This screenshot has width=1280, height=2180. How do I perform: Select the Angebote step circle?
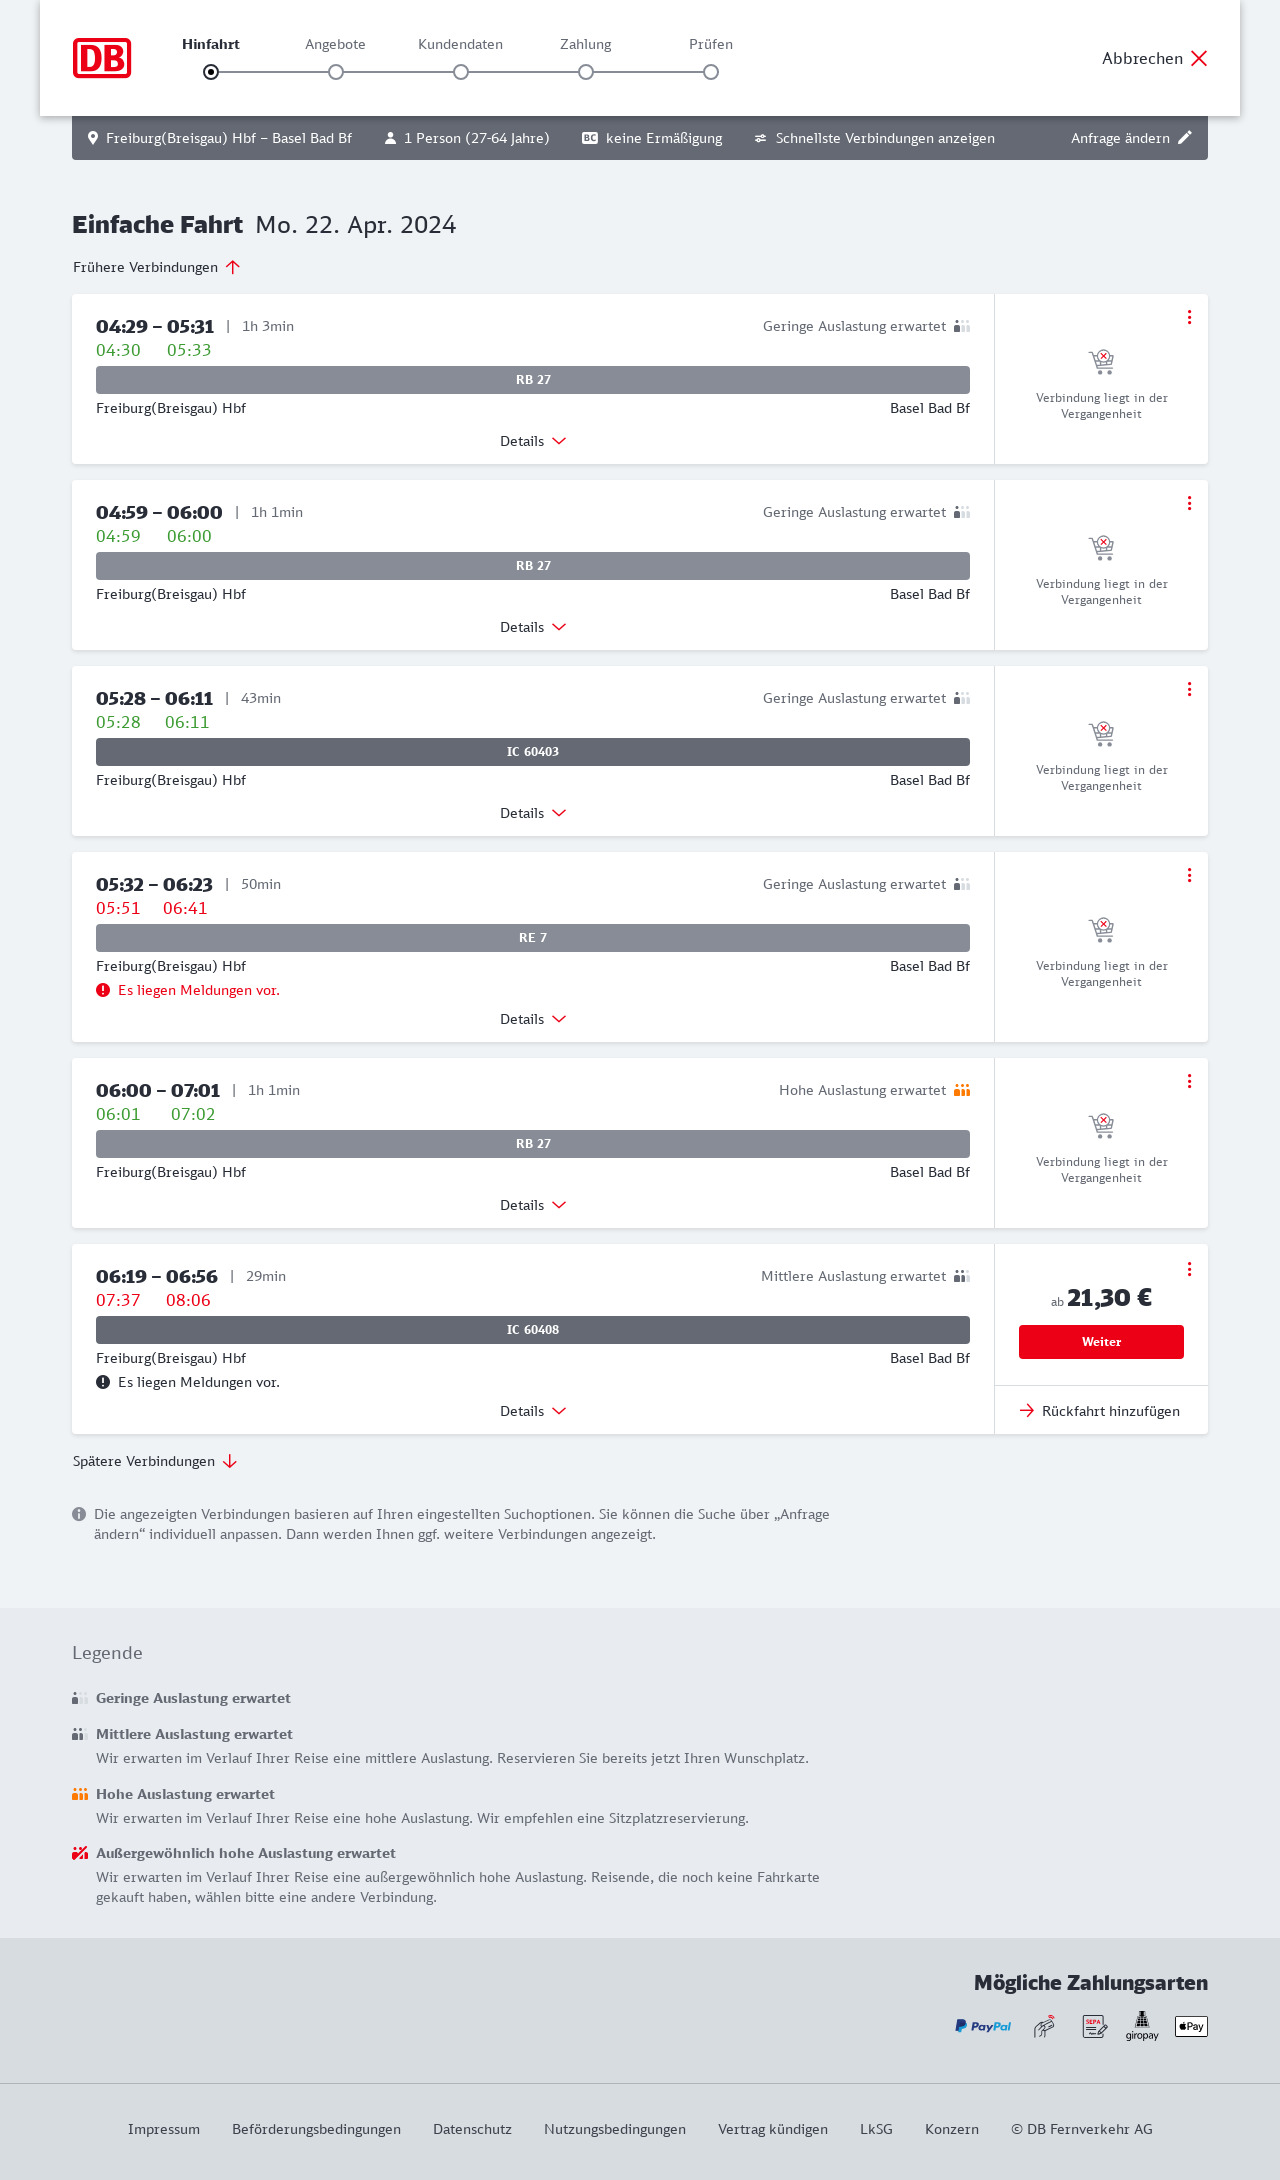pyautogui.click(x=336, y=72)
